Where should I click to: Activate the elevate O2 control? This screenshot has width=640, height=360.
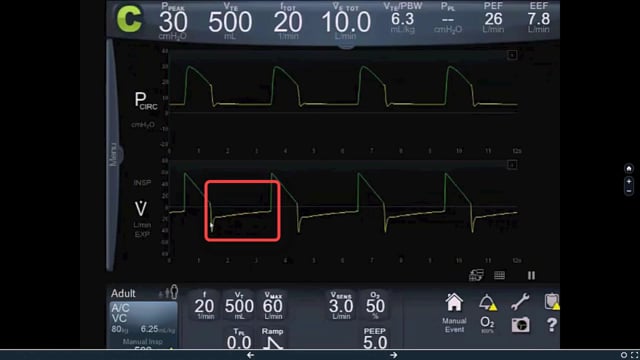(x=487, y=324)
